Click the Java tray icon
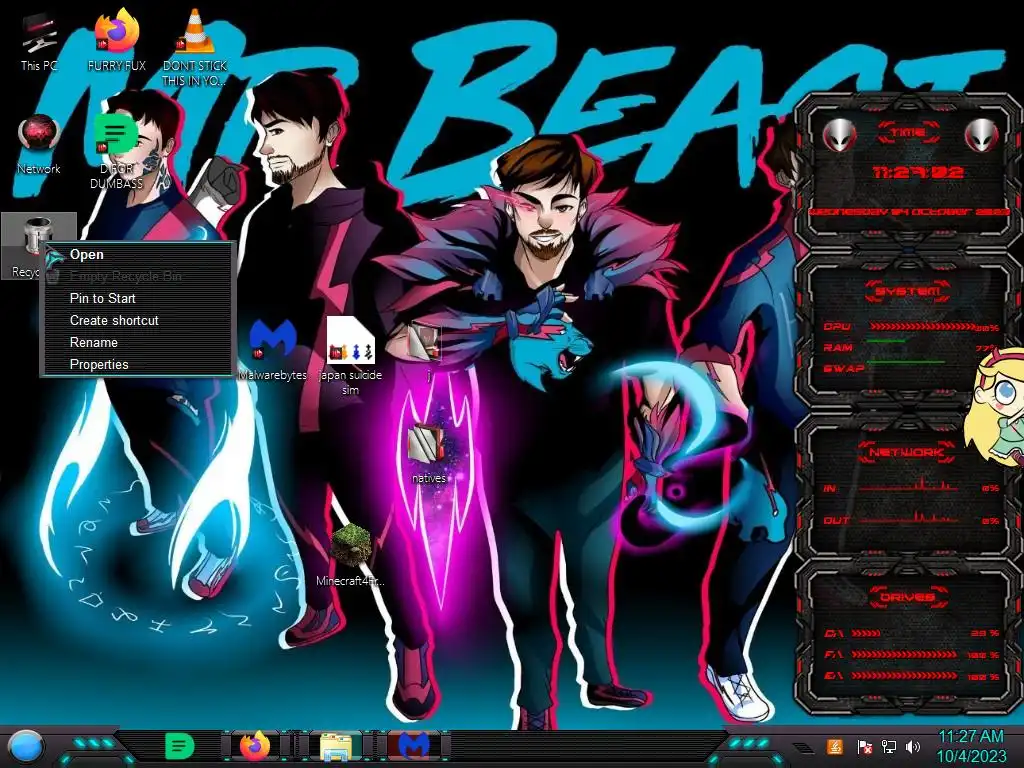 click(834, 746)
